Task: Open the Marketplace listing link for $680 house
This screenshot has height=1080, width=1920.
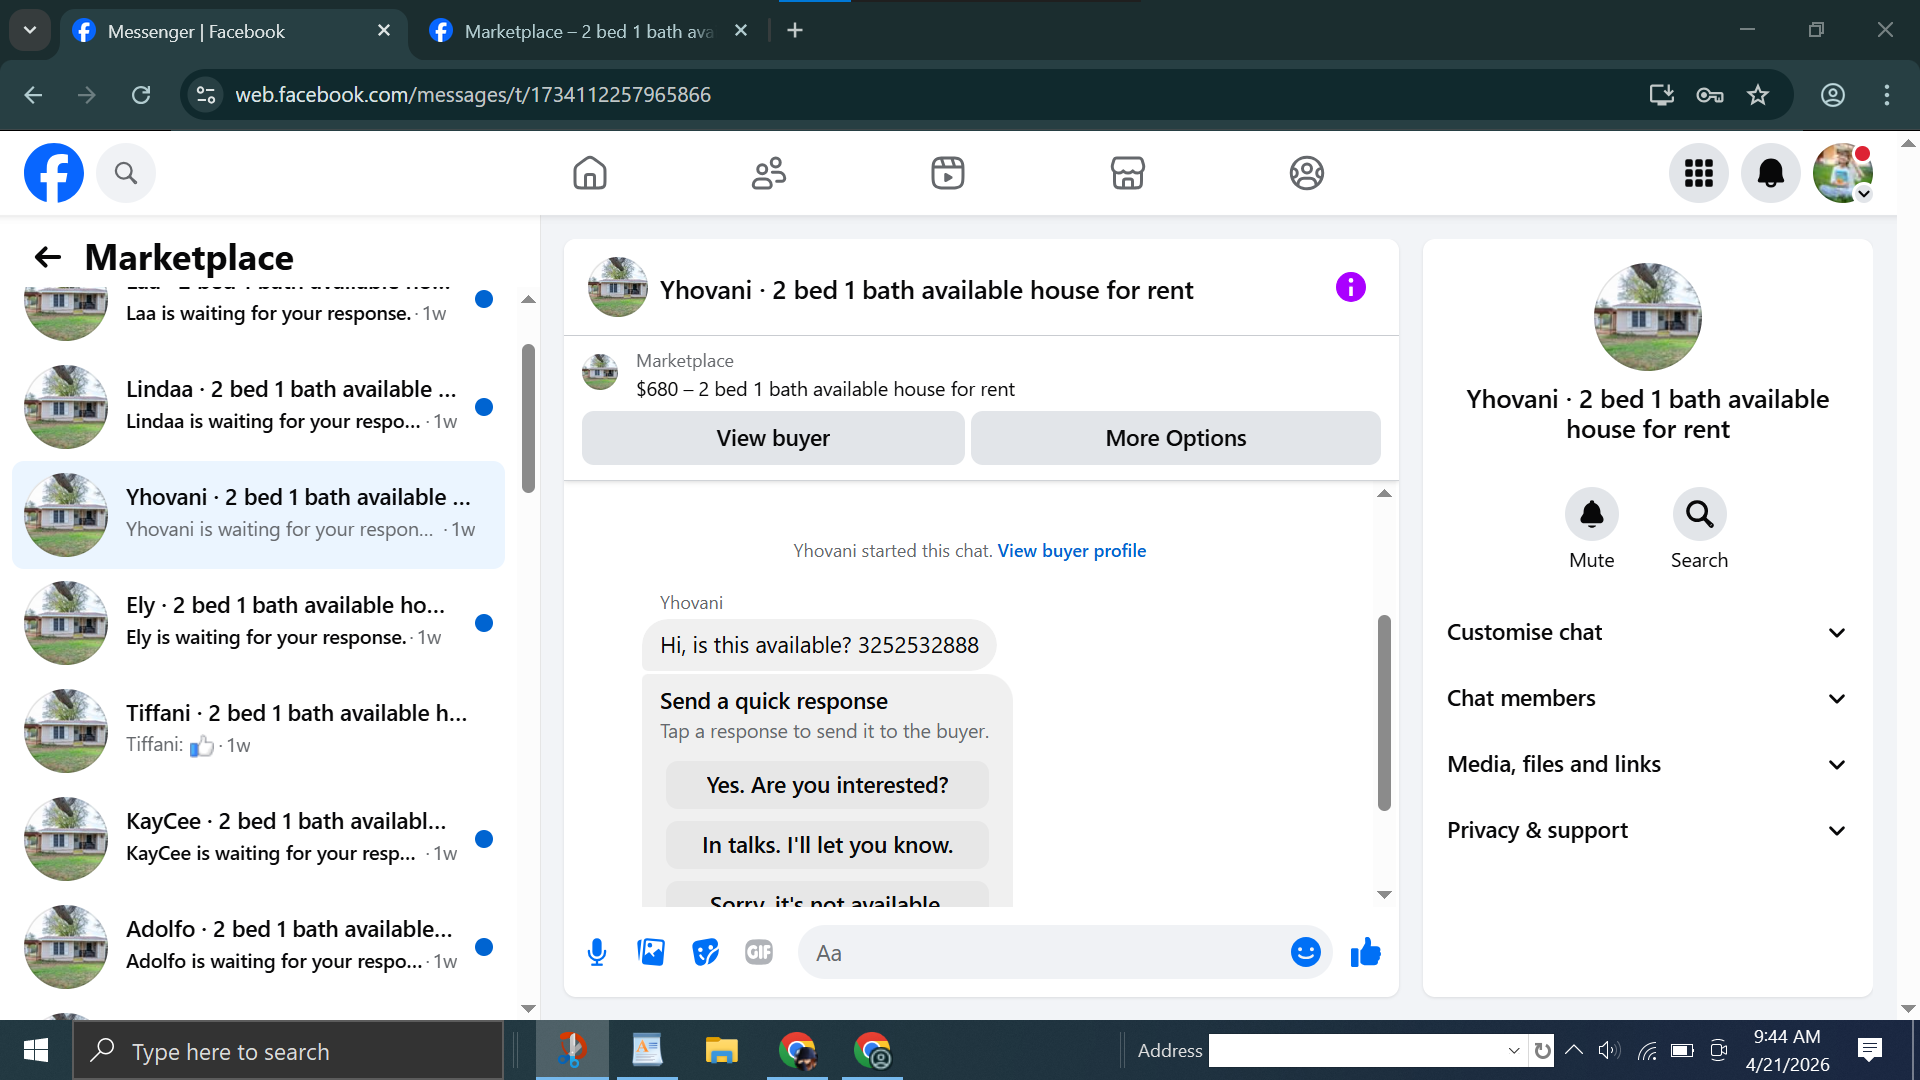Action: pyautogui.click(x=826, y=389)
